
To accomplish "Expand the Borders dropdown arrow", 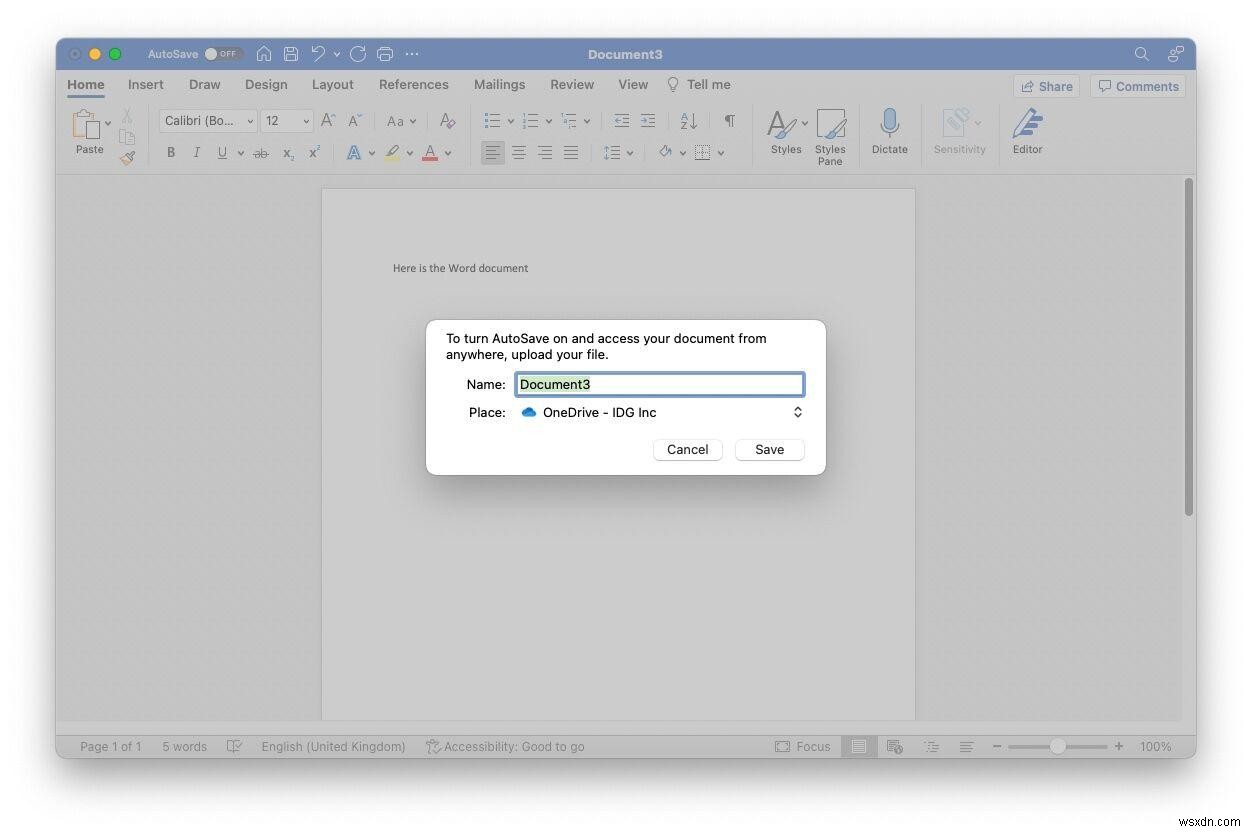I will [x=721, y=154].
